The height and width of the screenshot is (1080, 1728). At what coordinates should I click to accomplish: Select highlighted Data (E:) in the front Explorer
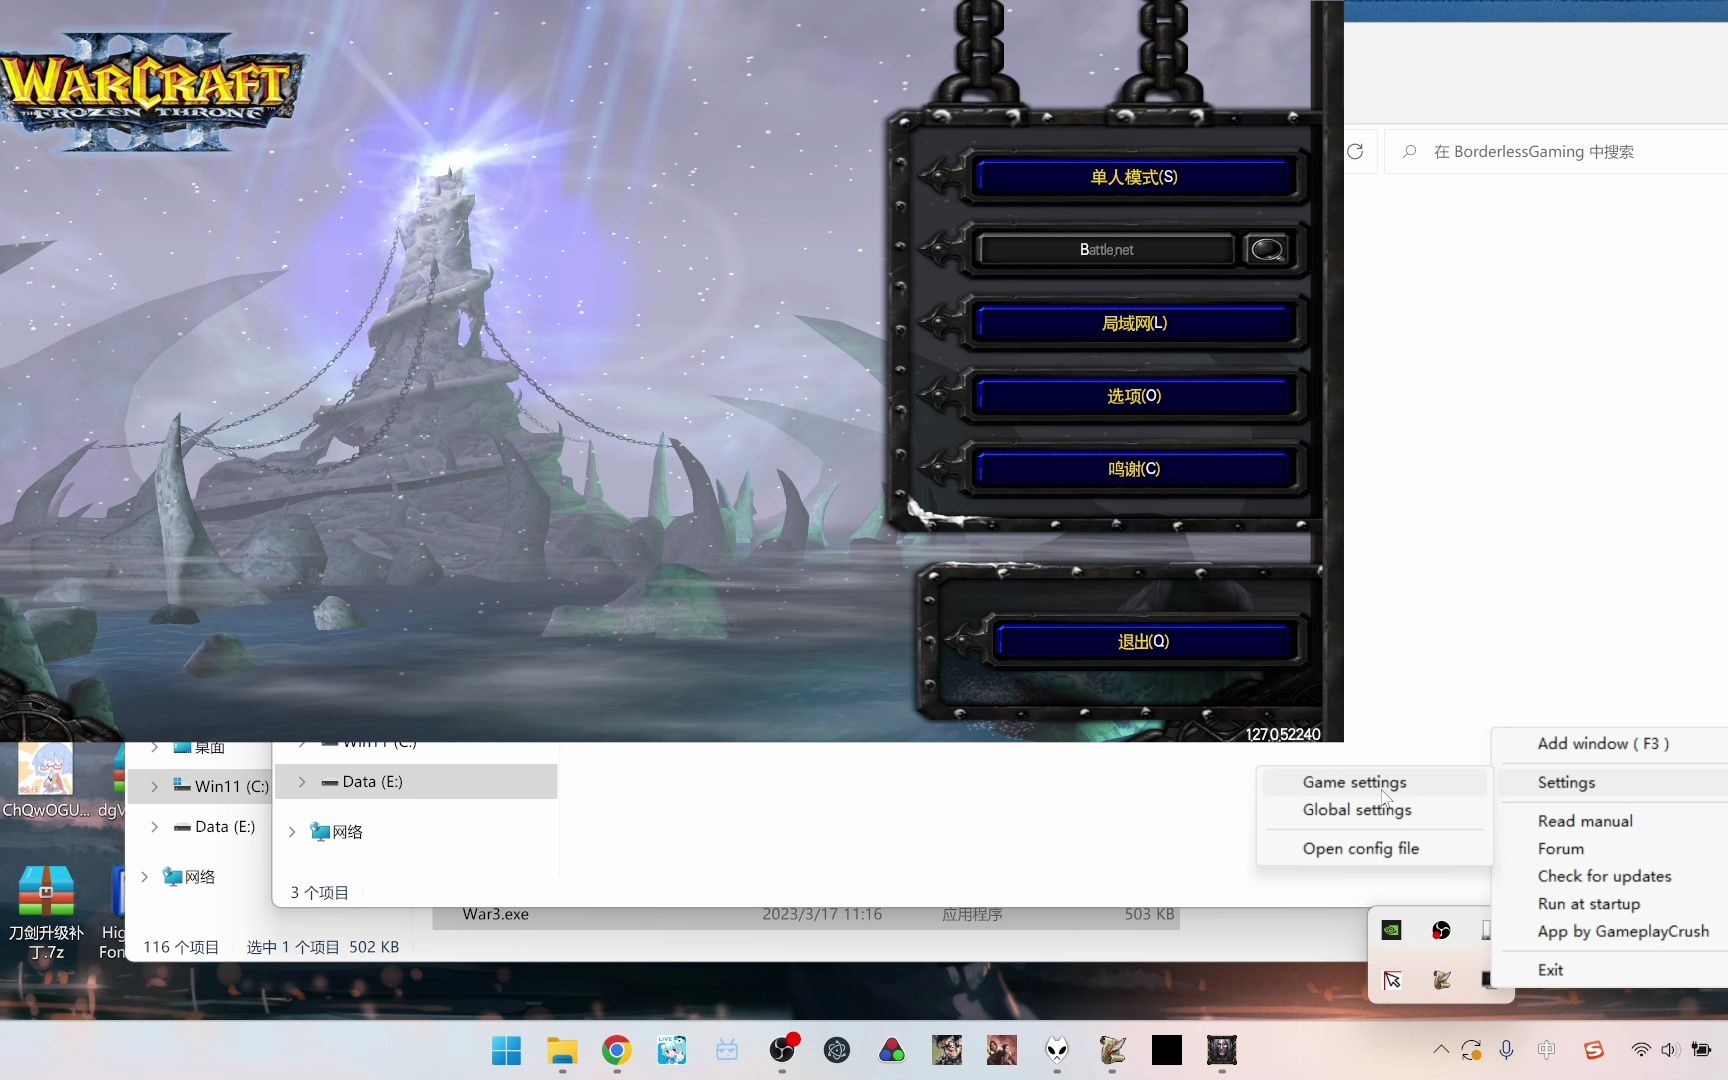coord(415,782)
